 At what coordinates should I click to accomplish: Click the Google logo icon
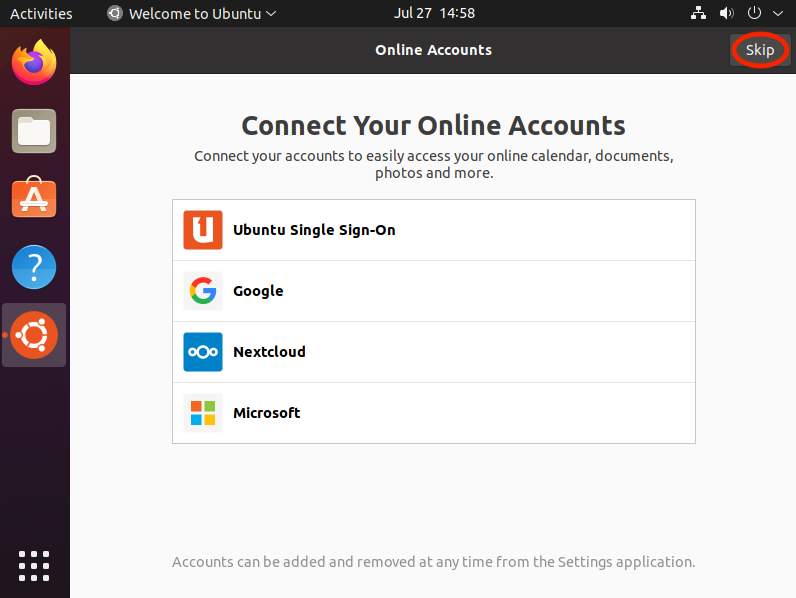click(203, 291)
